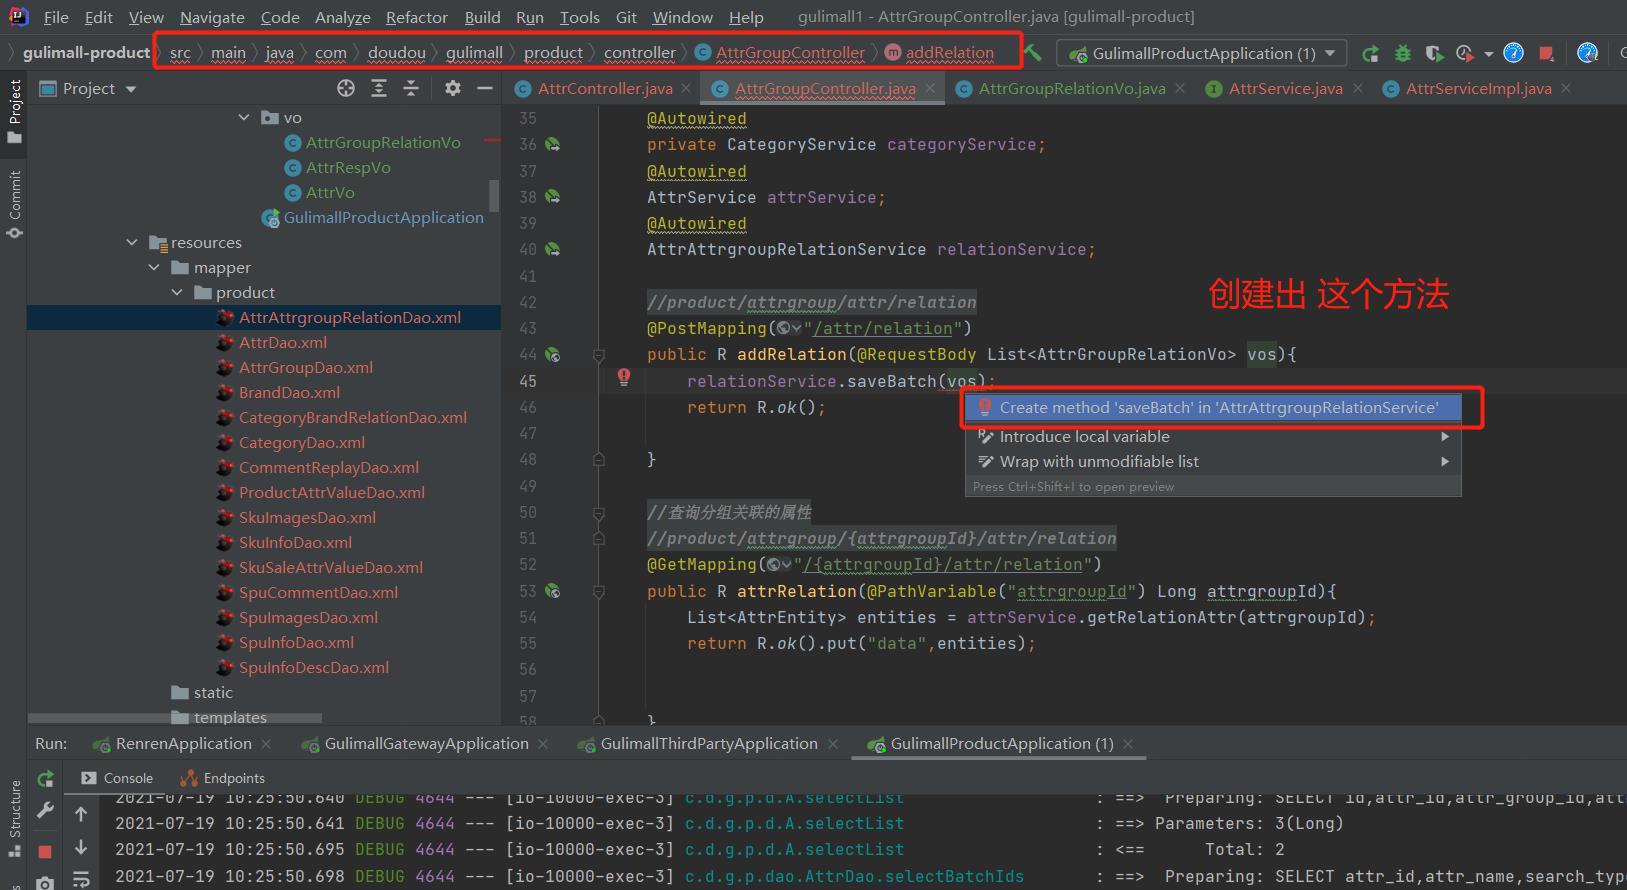
Task: Click the Build project hammer icon
Action: click(1033, 53)
